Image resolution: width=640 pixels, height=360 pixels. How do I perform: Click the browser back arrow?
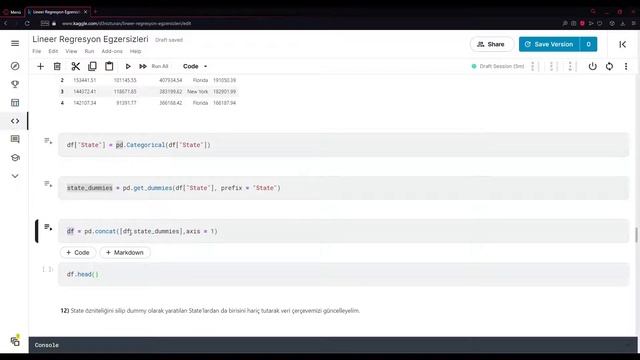coord(6,24)
